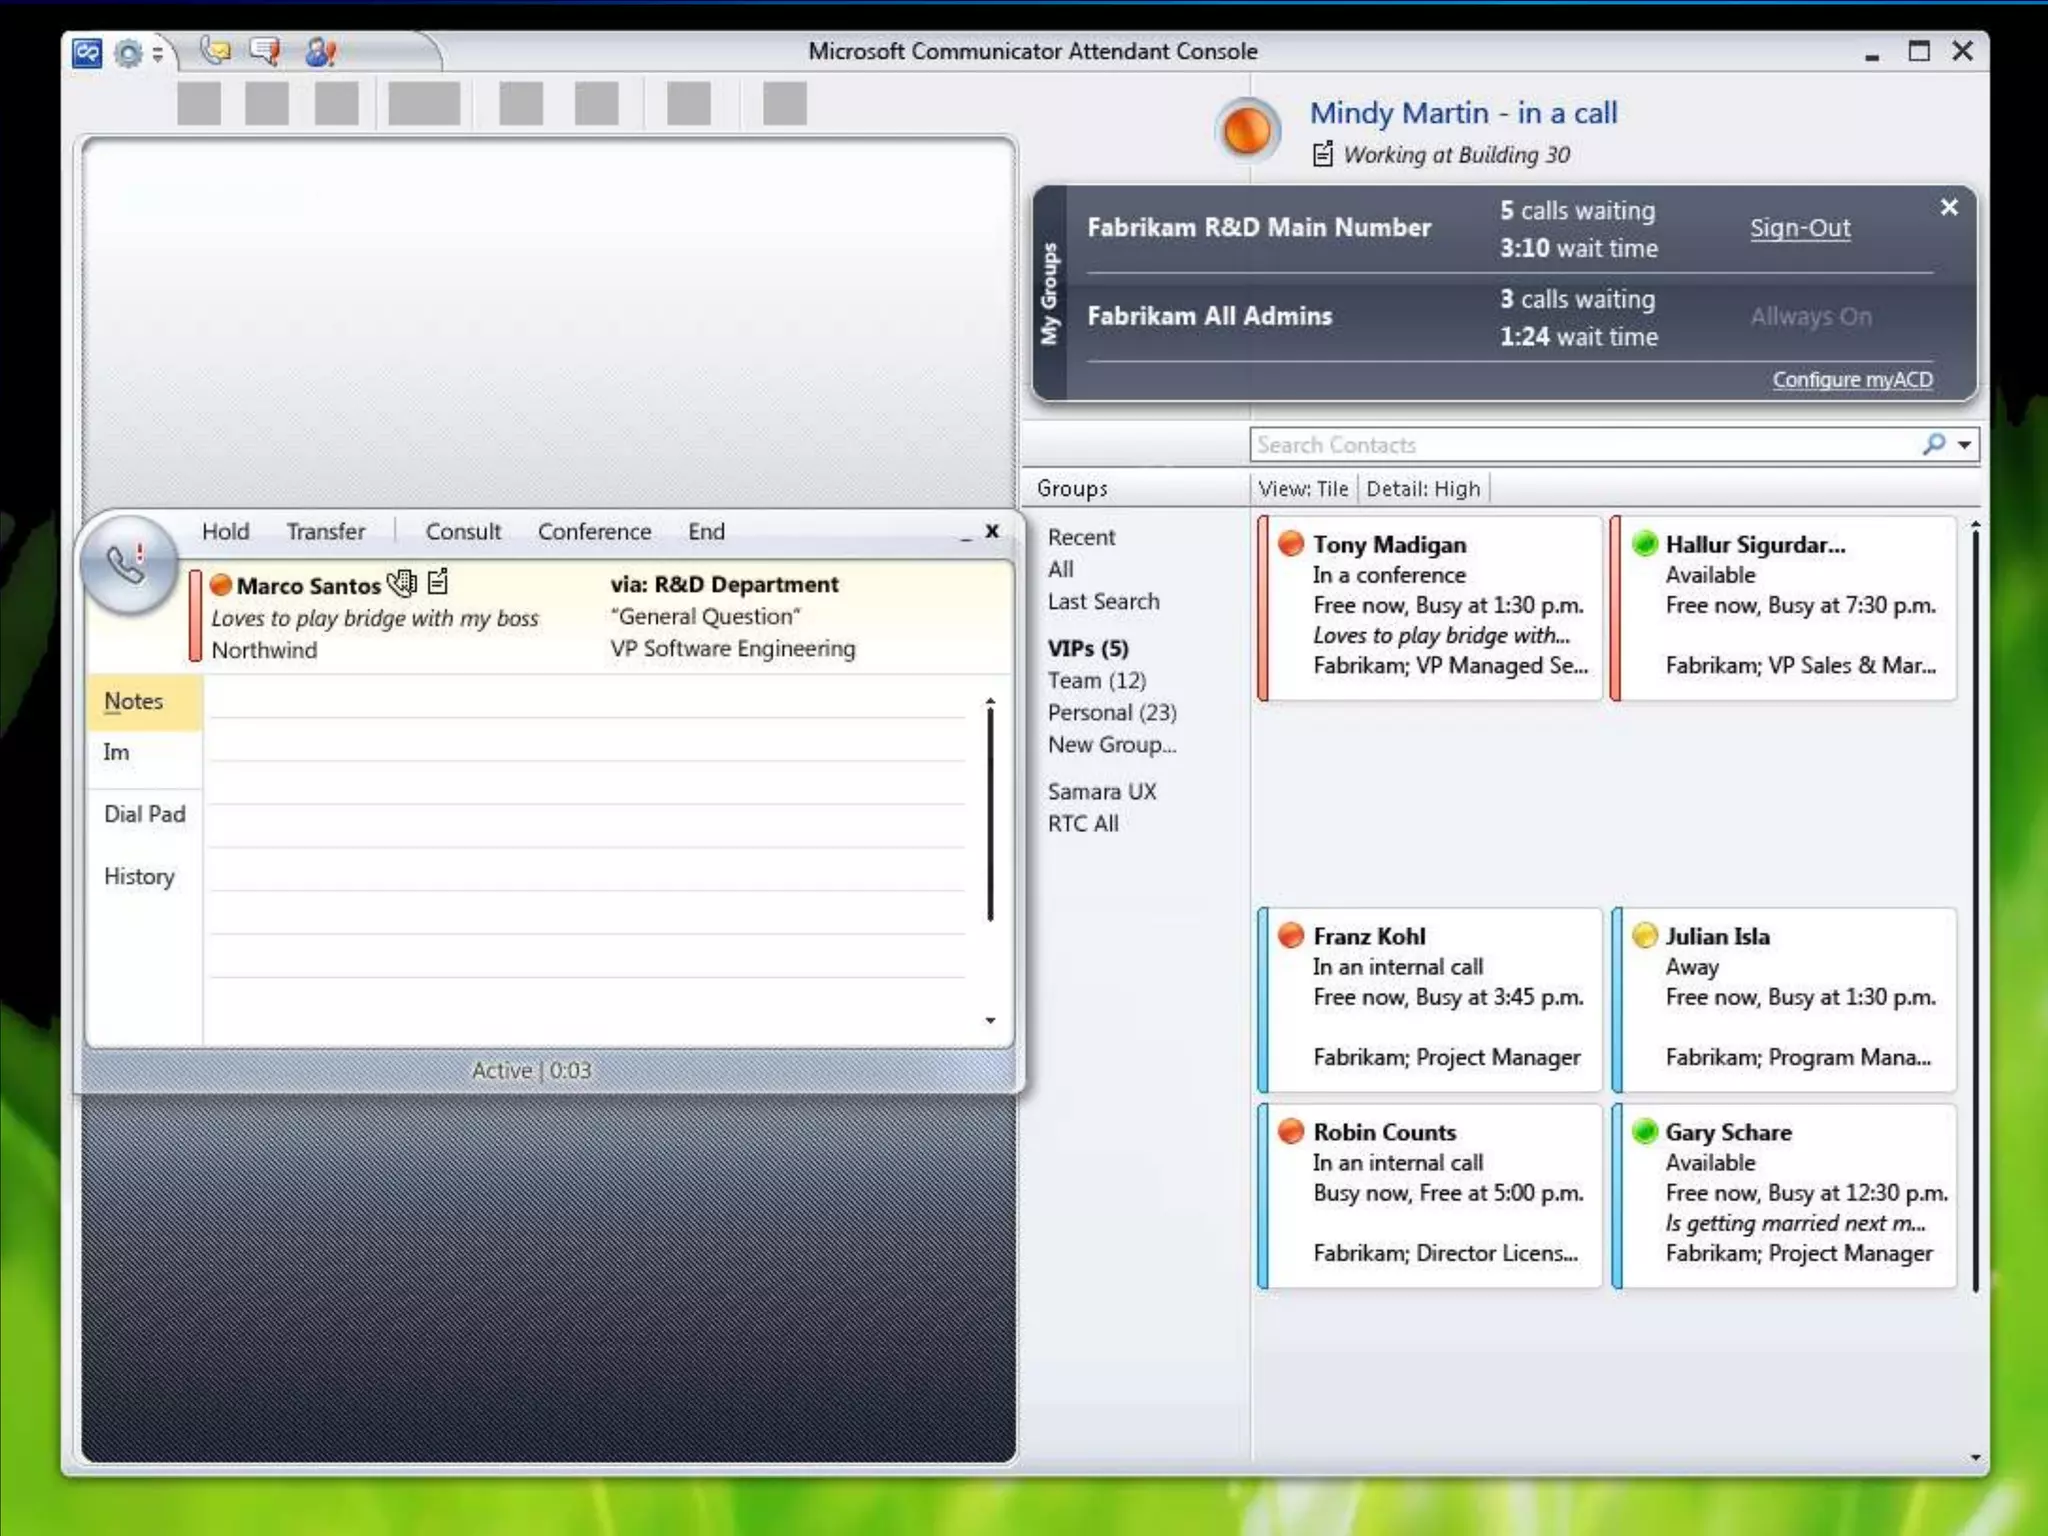Put the Marco Santos call on Hold
This screenshot has height=1536, width=2048.
[x=226, y=532]
